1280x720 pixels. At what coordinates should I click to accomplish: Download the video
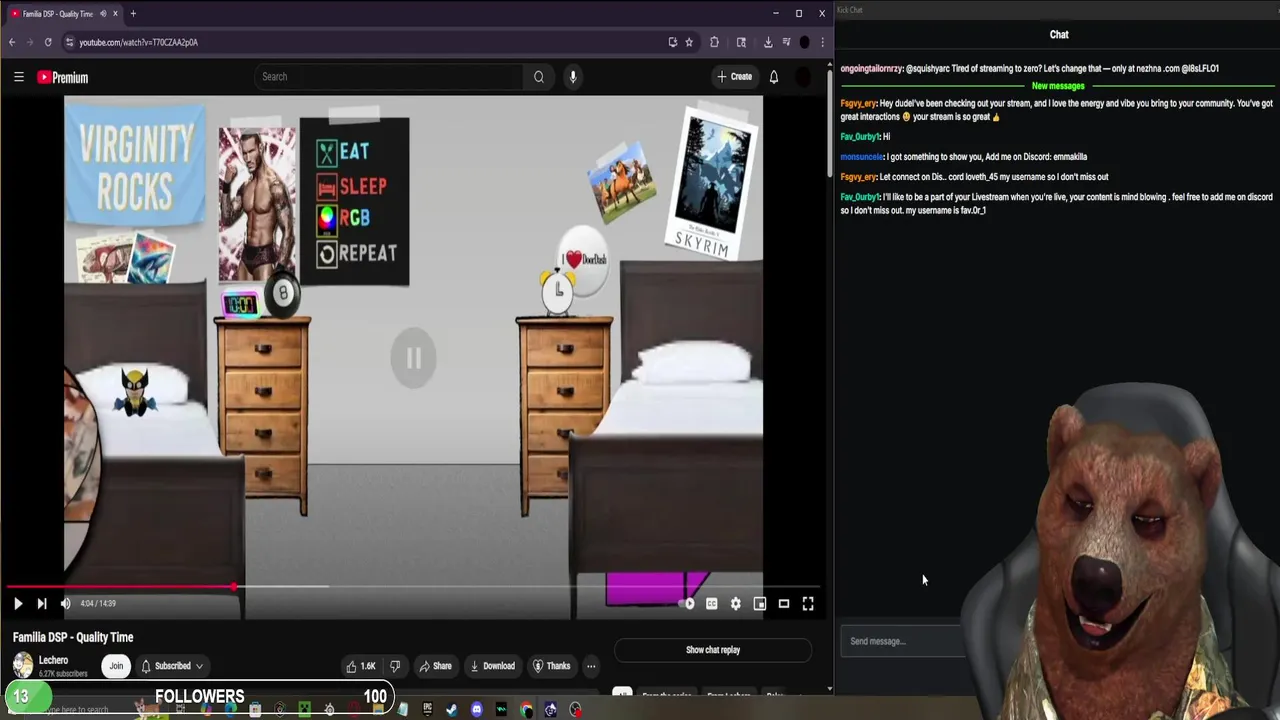tap(492, 666)
